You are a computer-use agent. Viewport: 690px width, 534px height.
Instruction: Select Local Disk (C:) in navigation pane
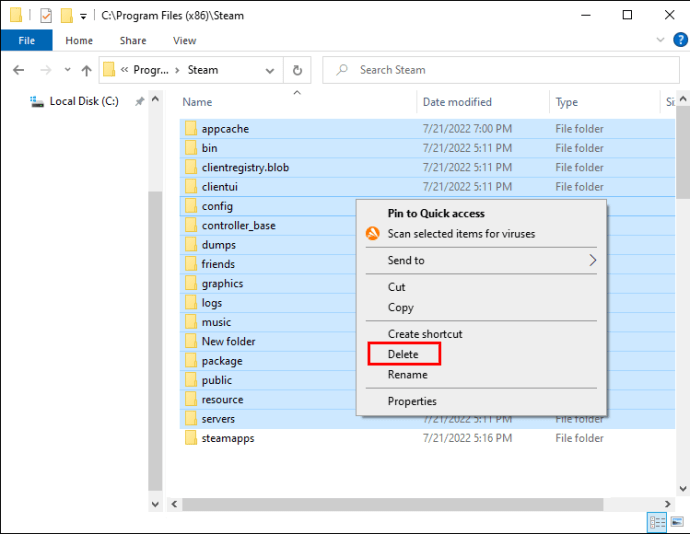tap(84, 101)
